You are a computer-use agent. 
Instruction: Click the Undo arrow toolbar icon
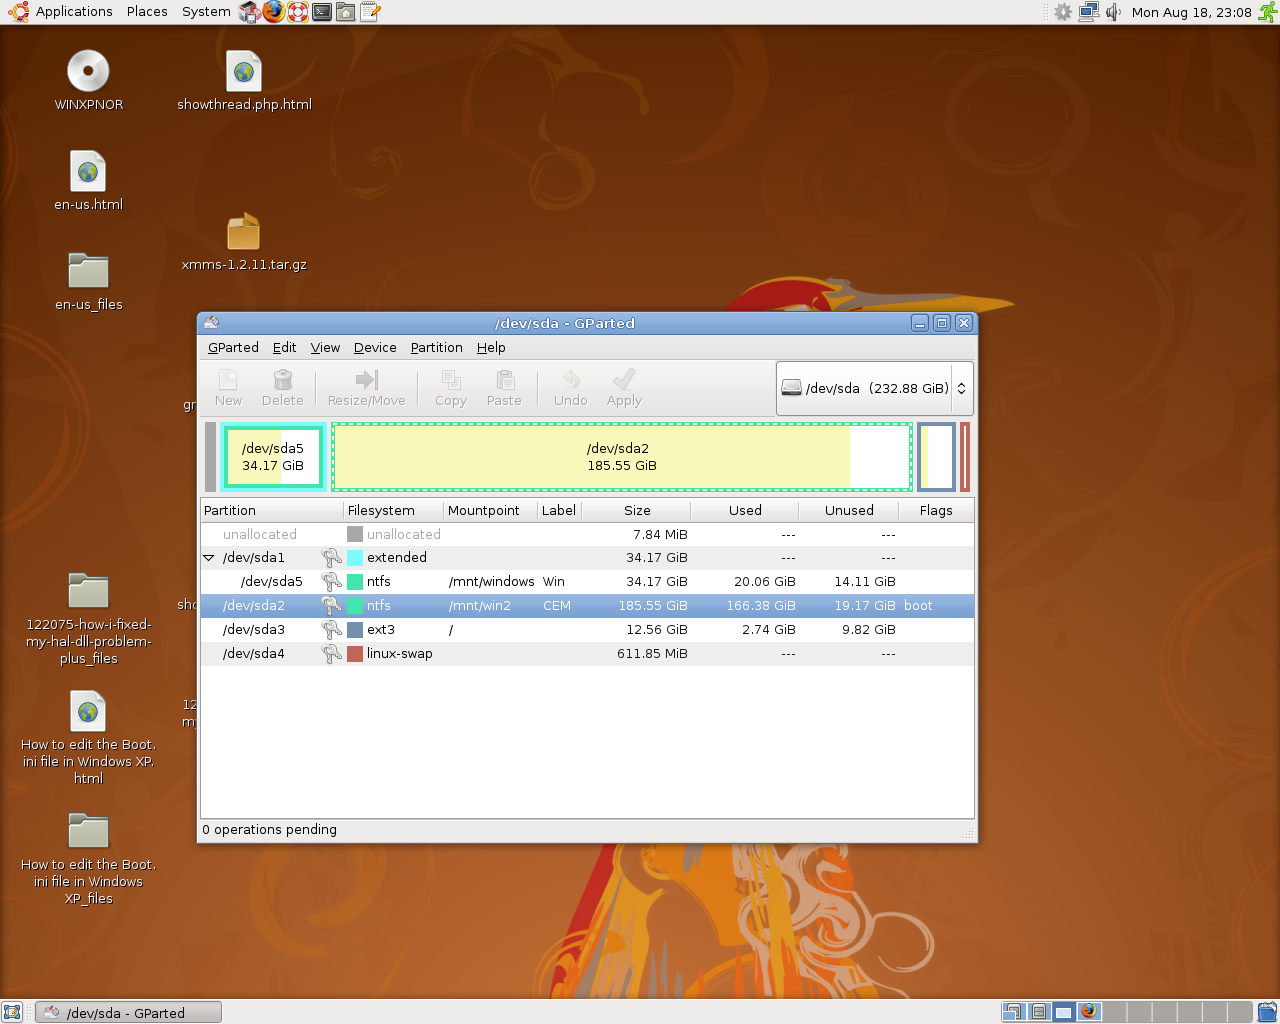(x=571, y=380)
